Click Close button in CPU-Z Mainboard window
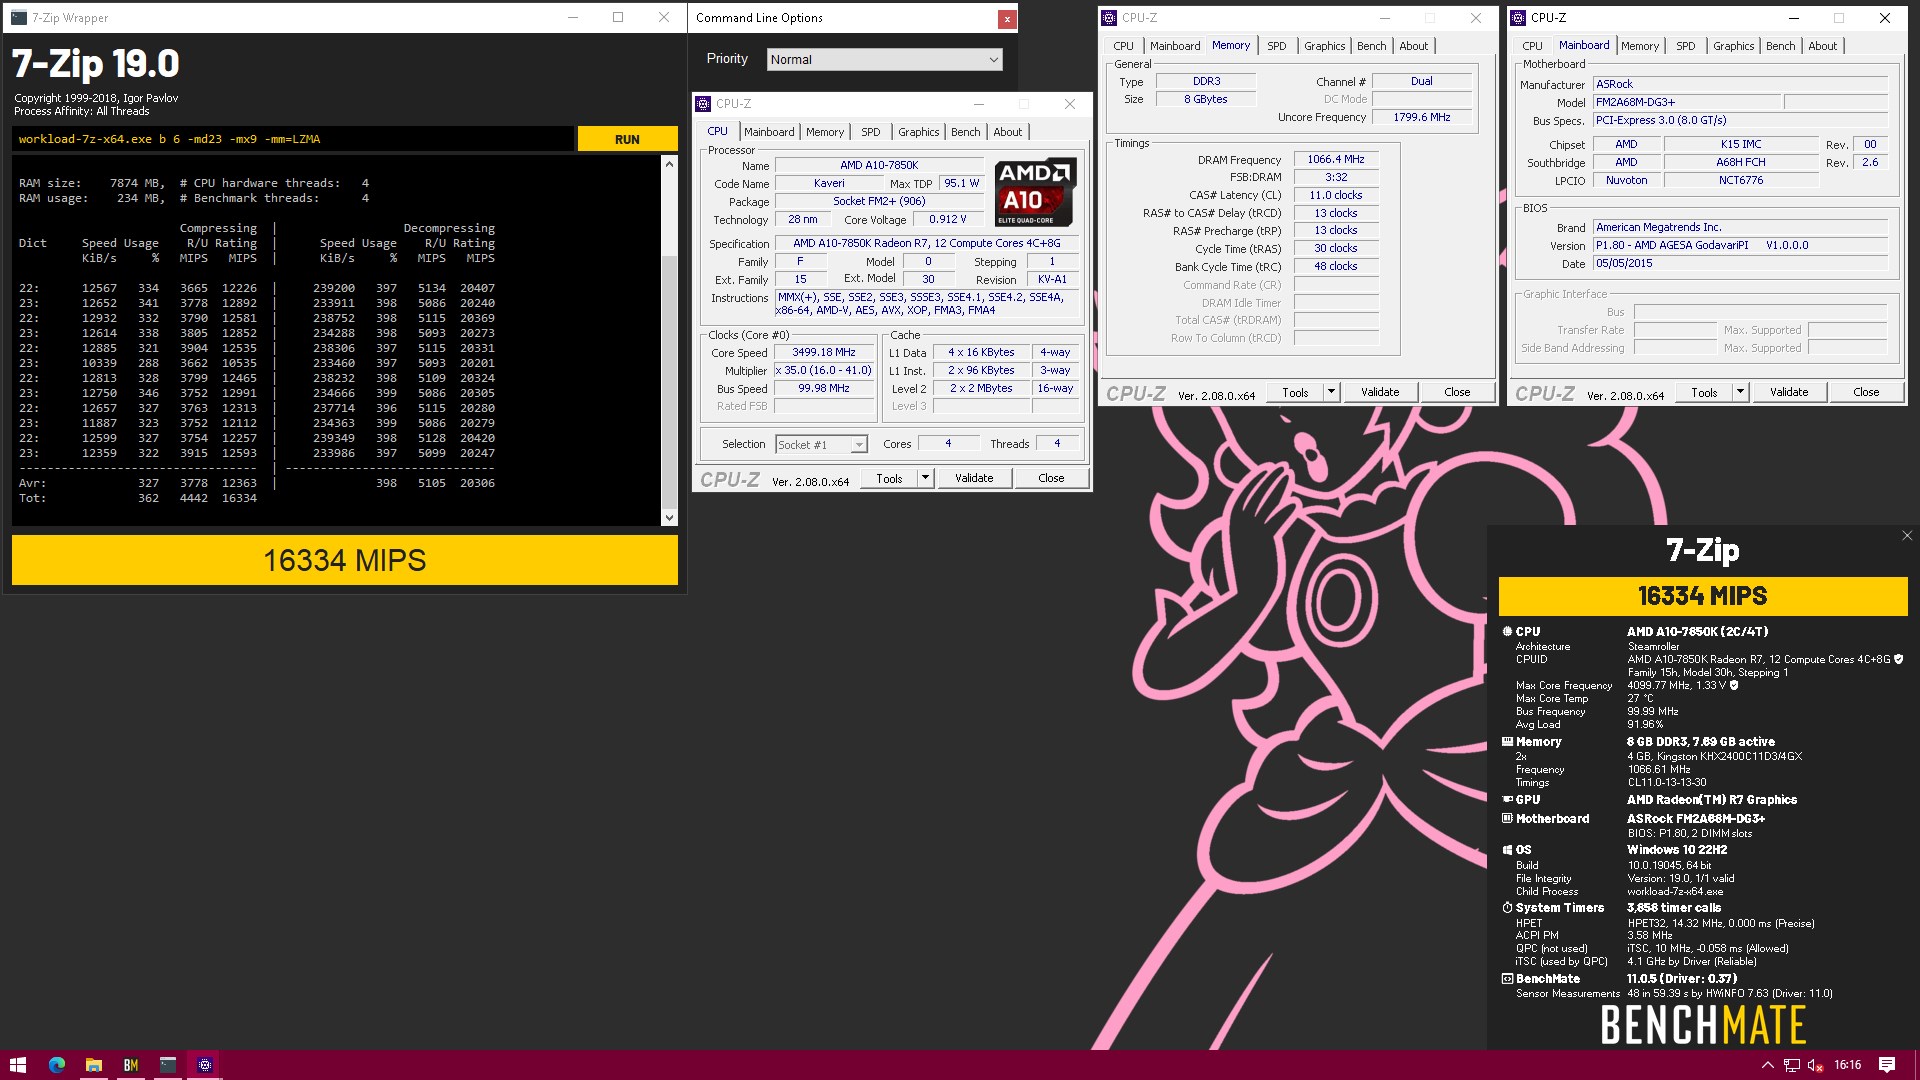Viewport: 1920px width, 1080px height. pyautogui.click(x=1866, y=392)
